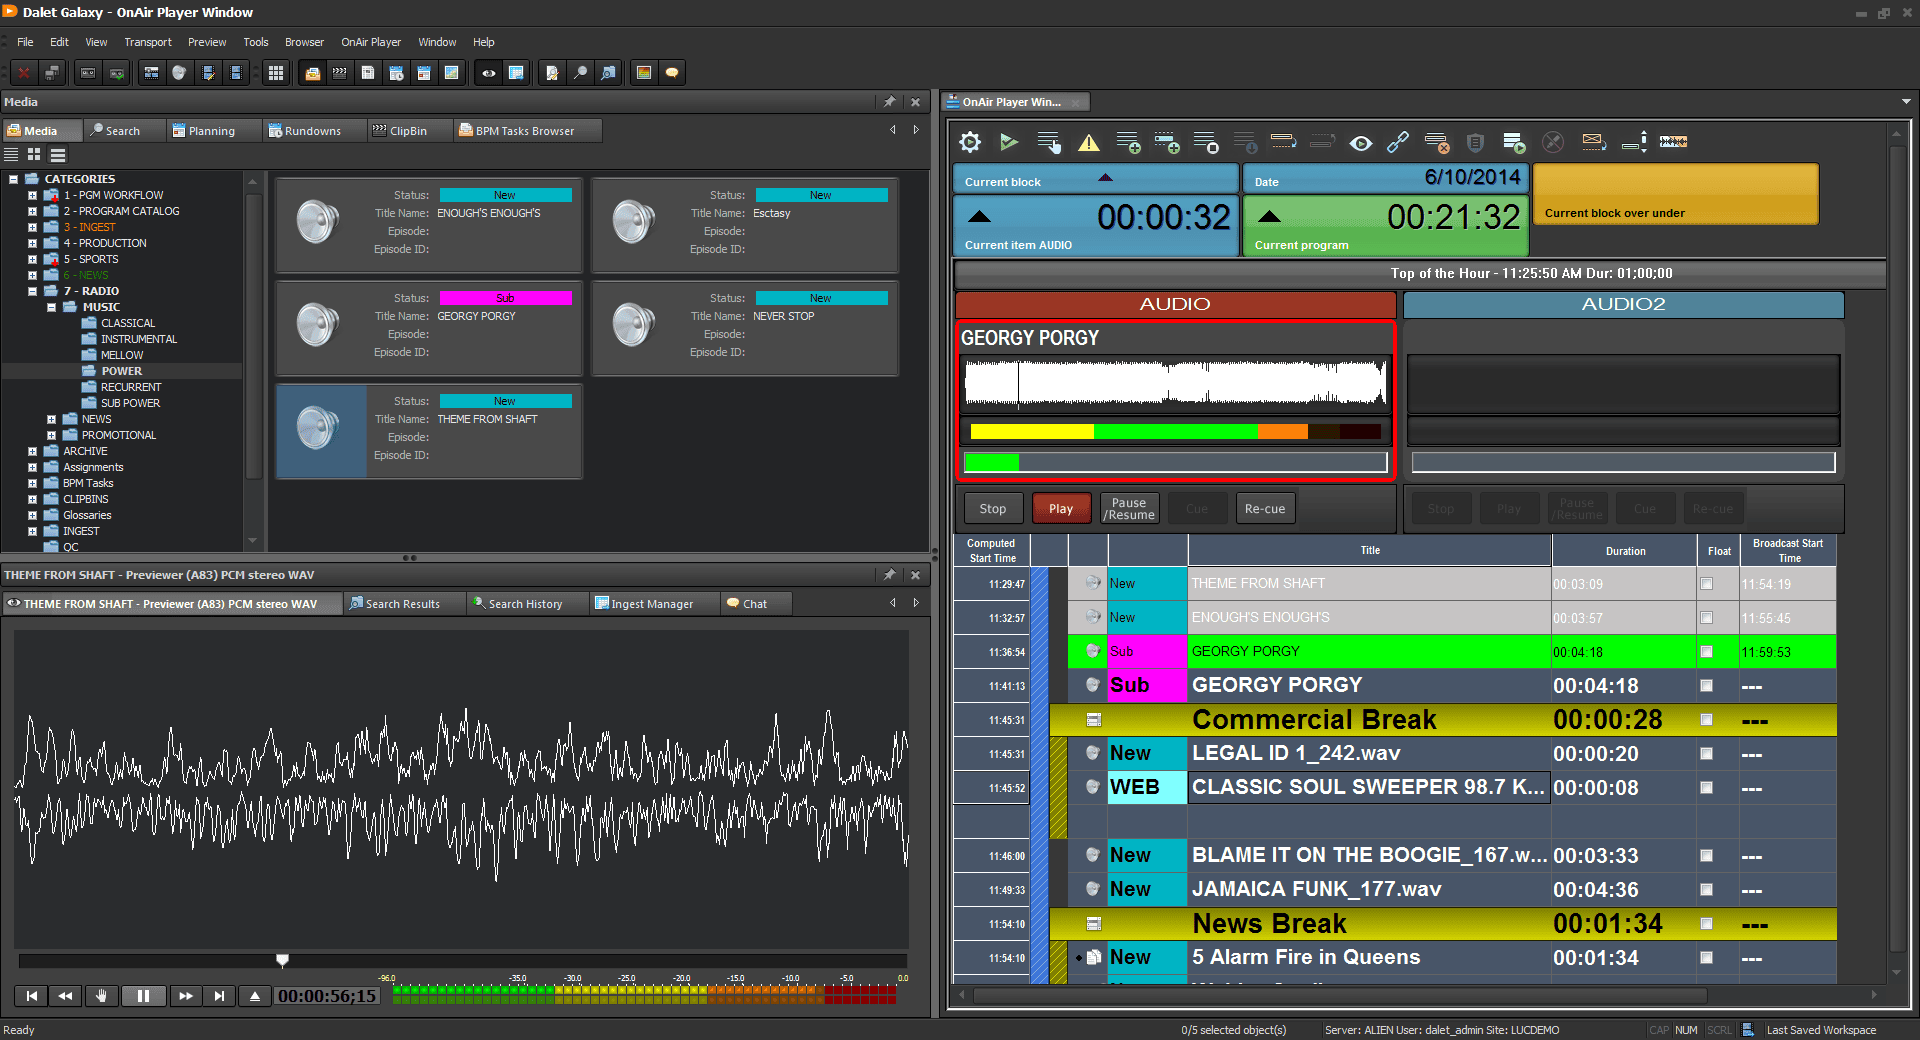Click the GEORGY PORGY waveform in AUDIO player
This screenshot has width=1920, height=1040.
click(x=1175, y=384)
